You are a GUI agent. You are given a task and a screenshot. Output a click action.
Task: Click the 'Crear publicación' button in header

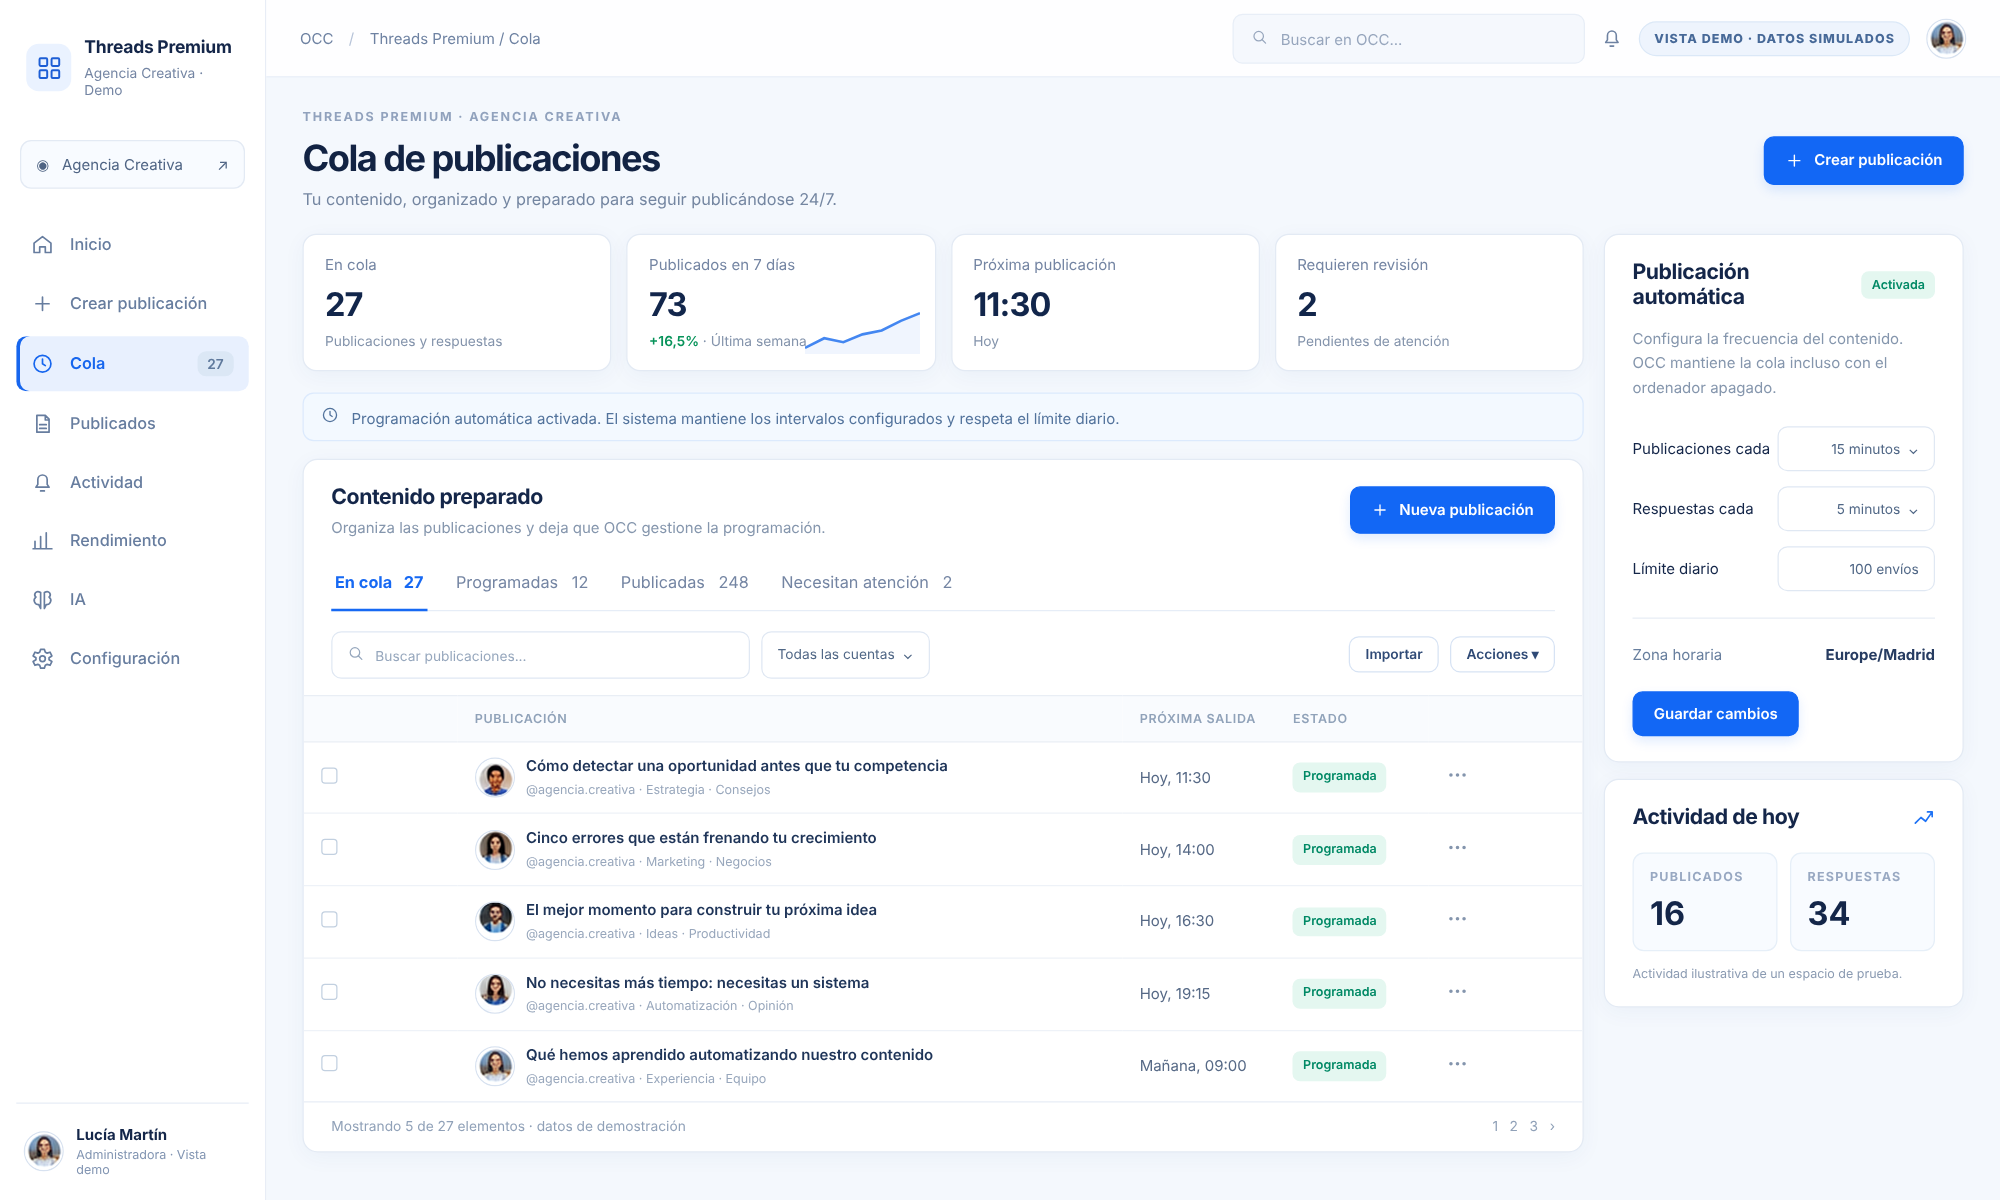pyautogui.click(x=1863, y=161)
